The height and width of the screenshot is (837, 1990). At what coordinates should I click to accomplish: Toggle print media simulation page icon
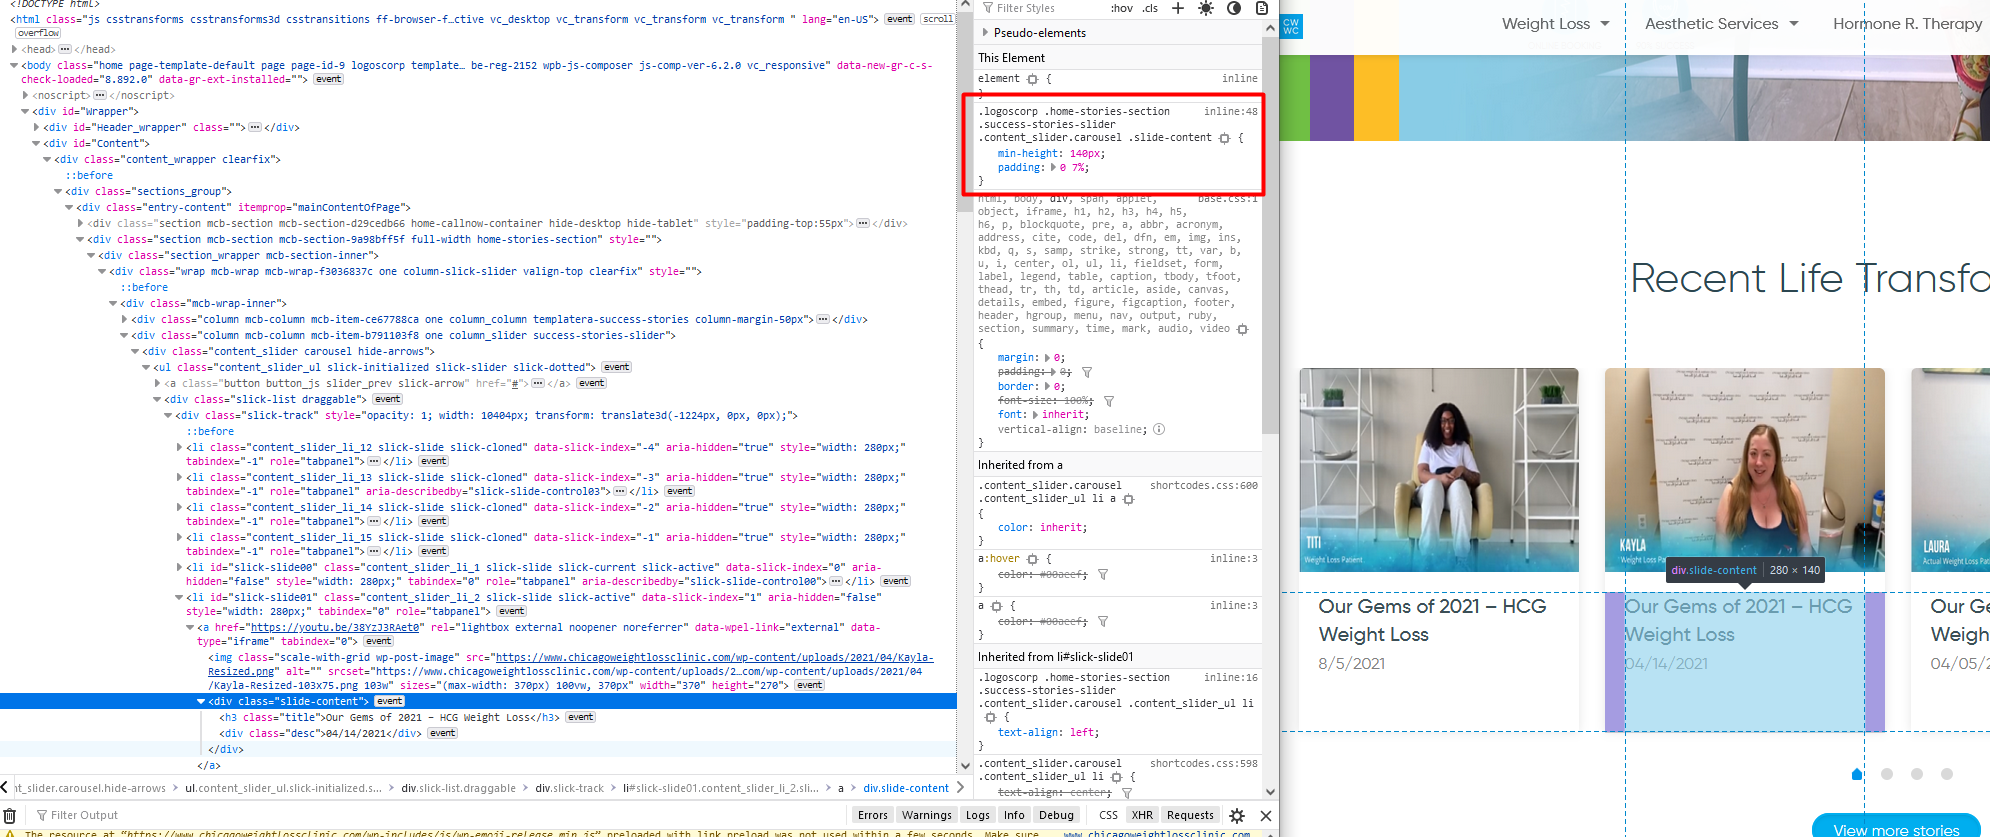tap(1262, 8)
